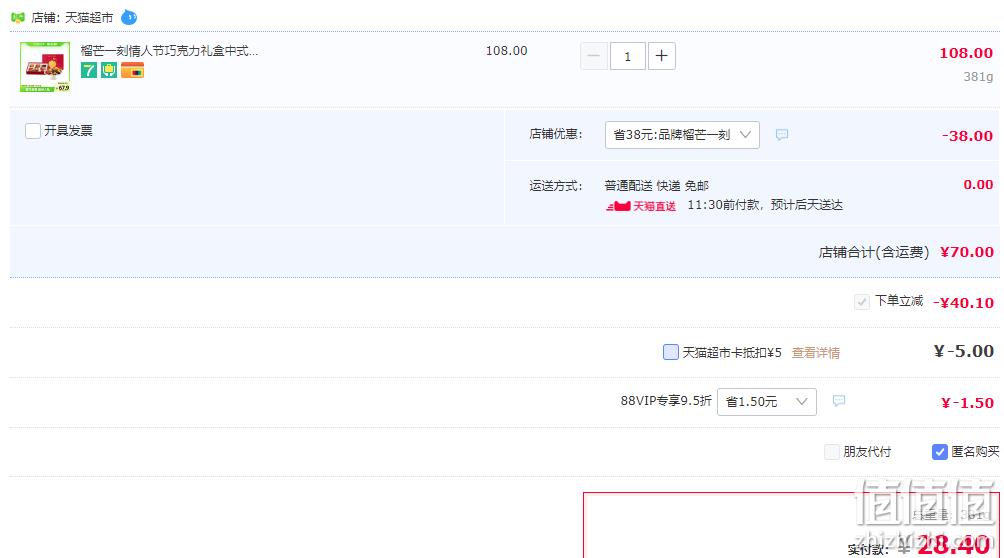
Task: Open the 查看详情 link
Action: (x=816, y=352)
